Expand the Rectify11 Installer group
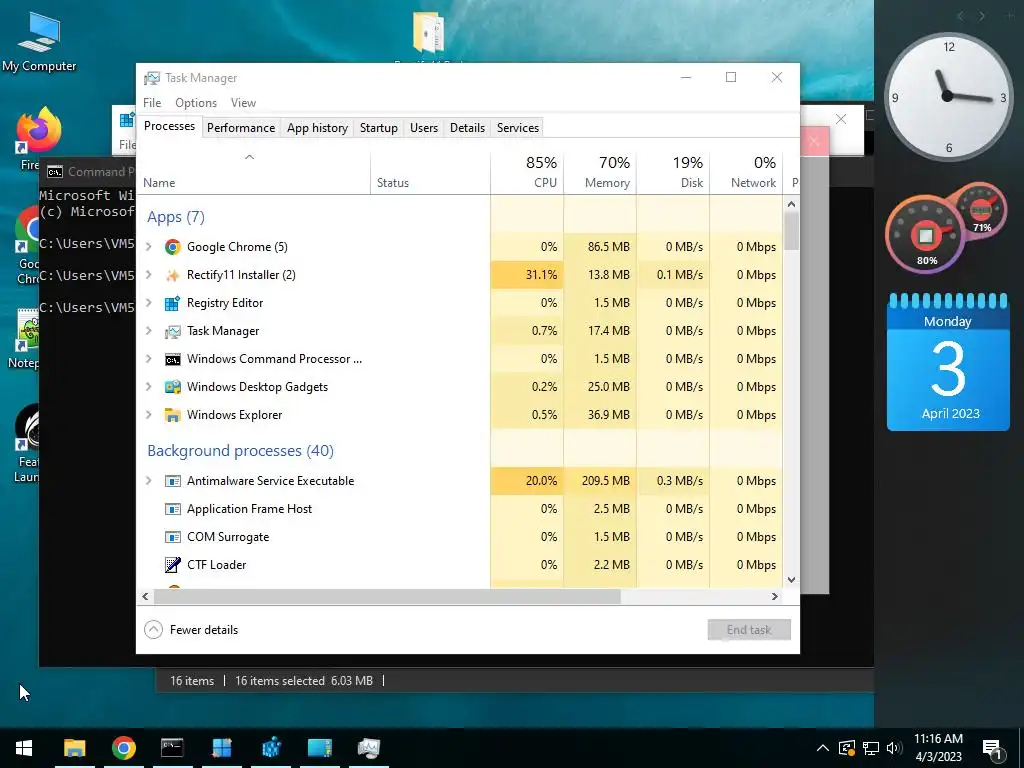 [149, 275]
